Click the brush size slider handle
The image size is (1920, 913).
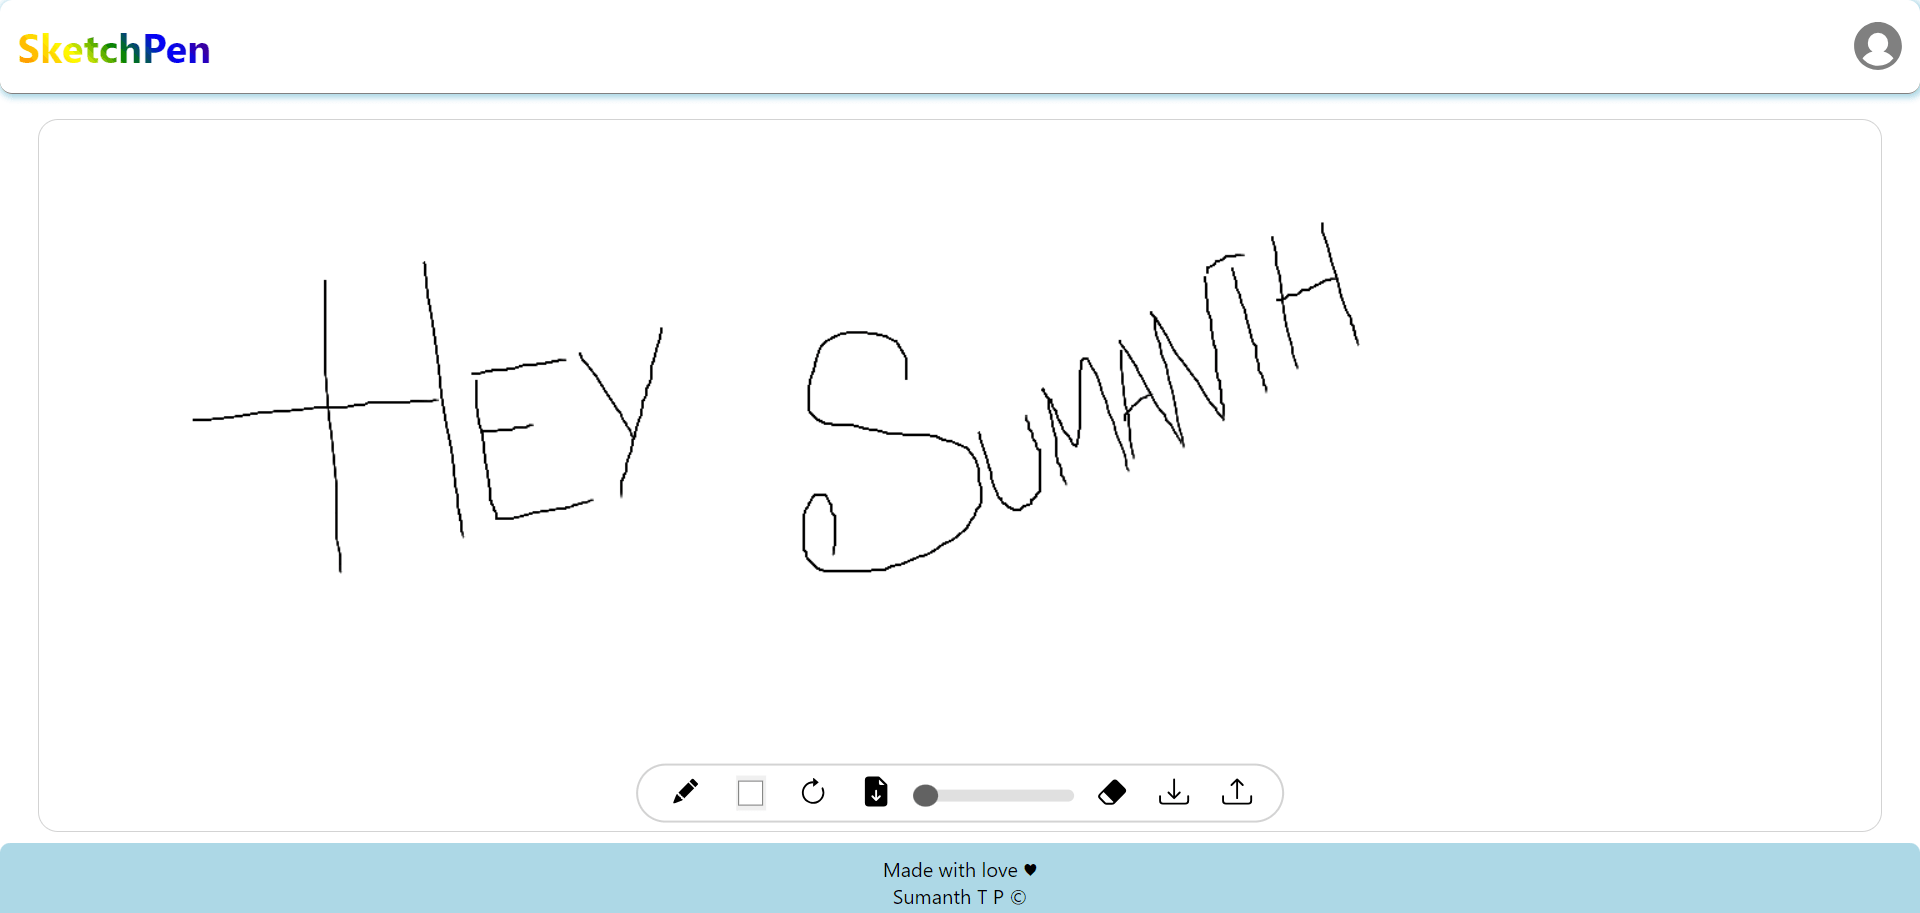(x=926, y=795)
